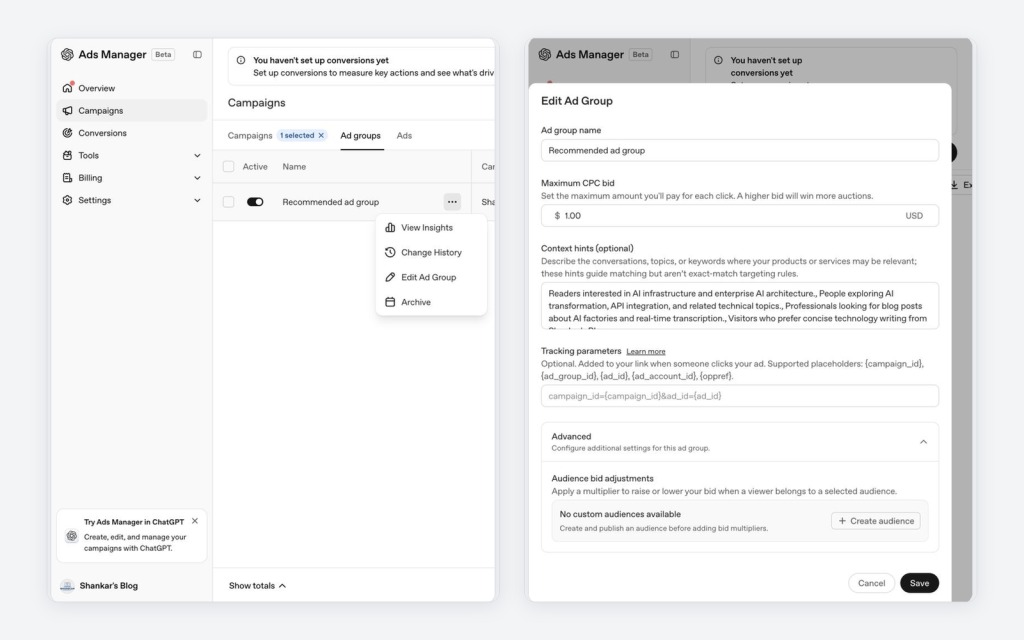Click the Tracking parameters input field
Viewport: 1024px width, 640px height.
pos(740,396)
